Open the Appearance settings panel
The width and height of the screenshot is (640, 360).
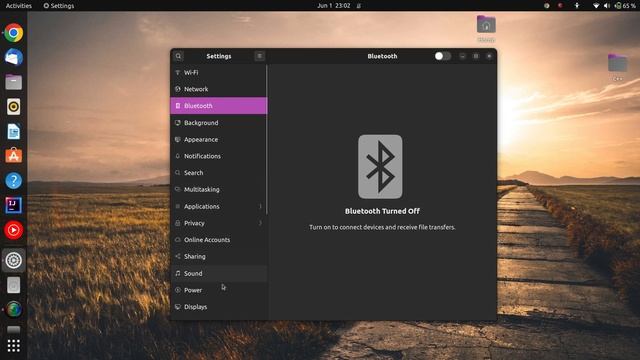pos(219,139)
